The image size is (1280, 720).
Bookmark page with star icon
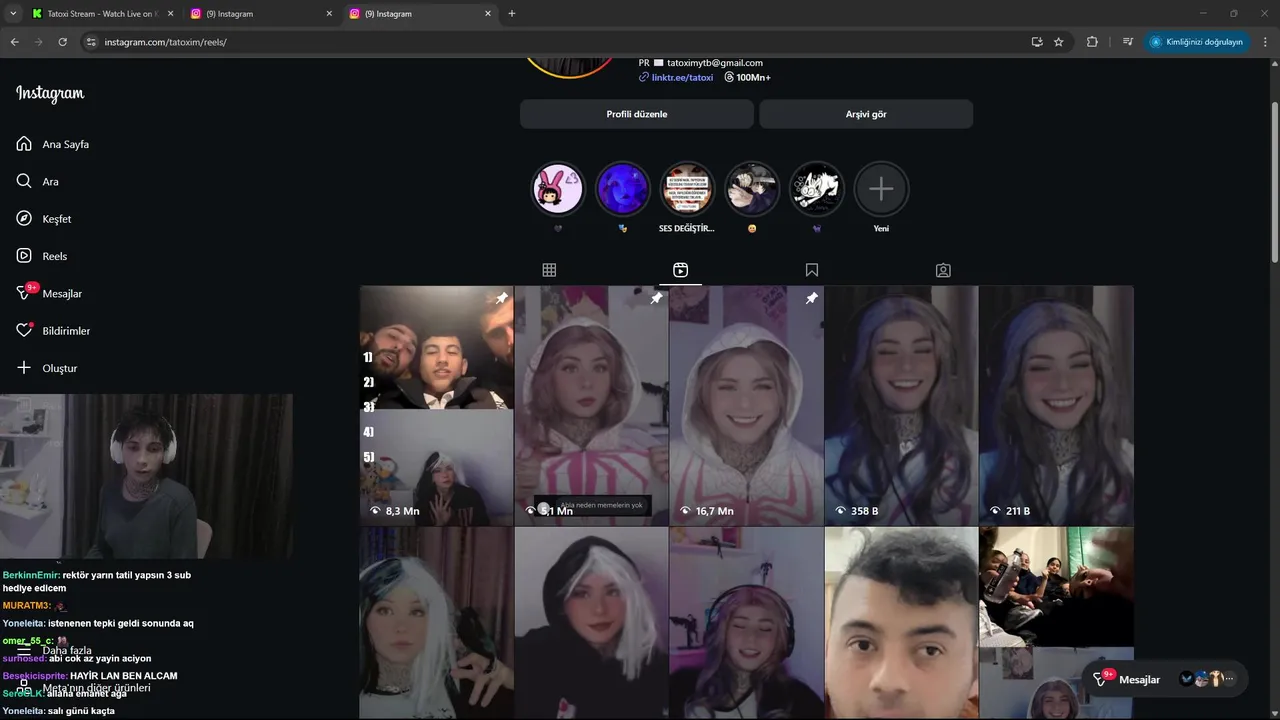click(1059, 42)
